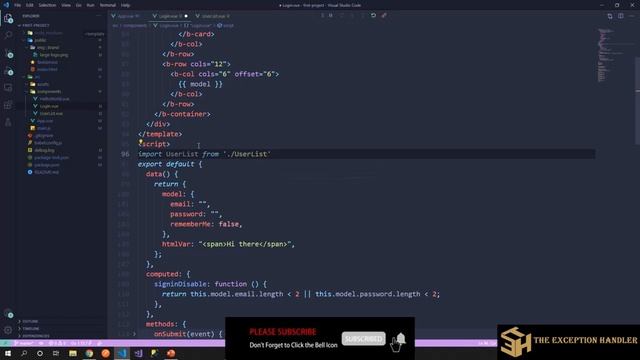Restart the debug session
Image resolution: width=640 pixels, height=360 pixels.
point(373,16)
